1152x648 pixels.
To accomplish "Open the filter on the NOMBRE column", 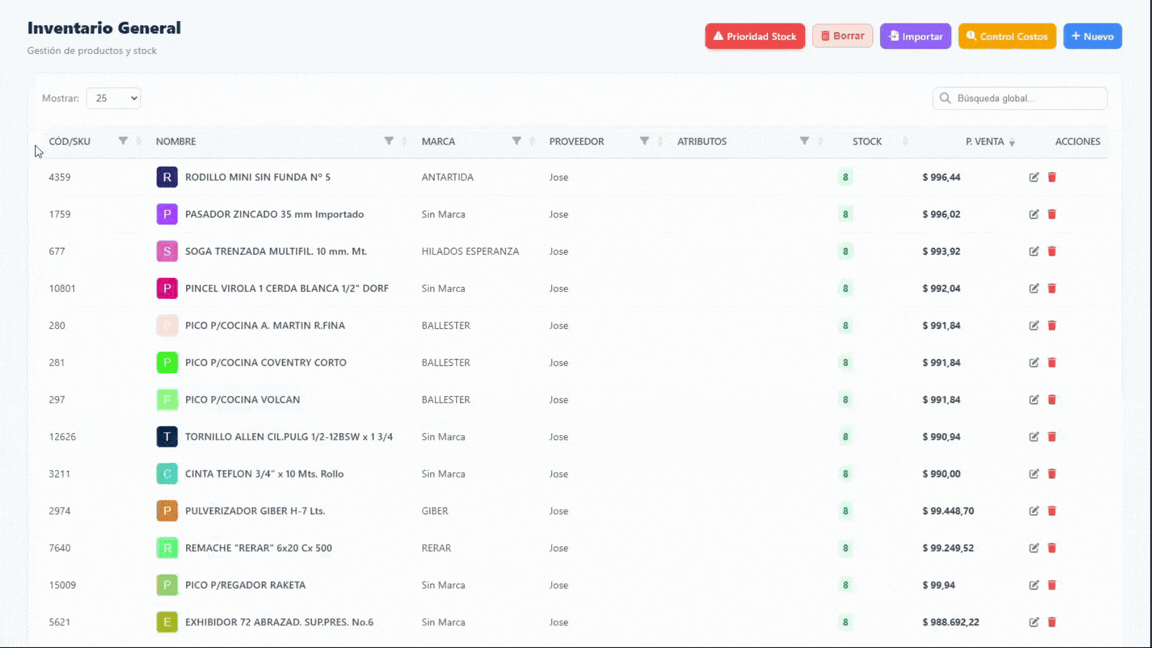I will (388, 141).
